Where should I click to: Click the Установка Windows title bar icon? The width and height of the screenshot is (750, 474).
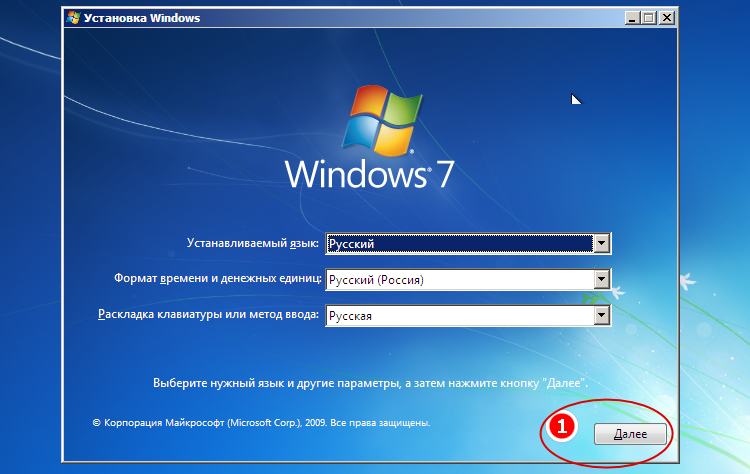coord(74,18)
